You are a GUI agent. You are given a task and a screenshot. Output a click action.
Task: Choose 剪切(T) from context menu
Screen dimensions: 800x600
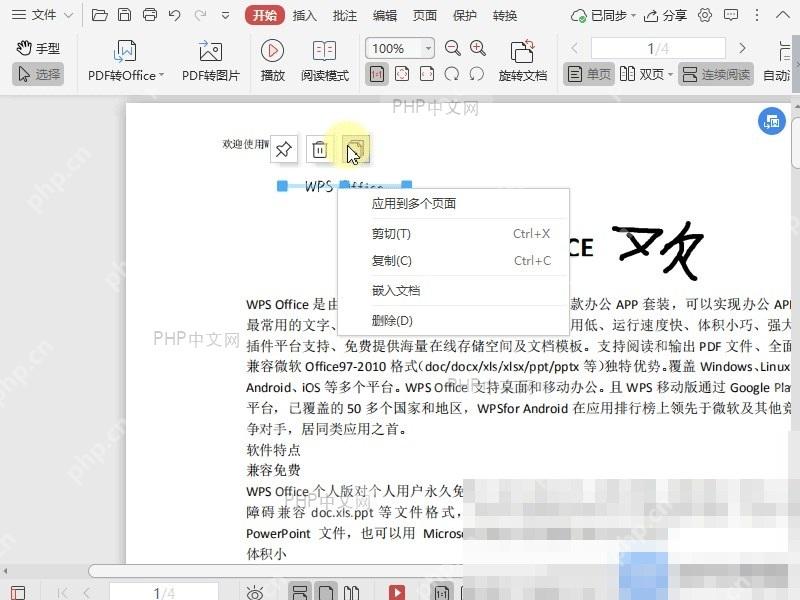click(x=453, y=234)
